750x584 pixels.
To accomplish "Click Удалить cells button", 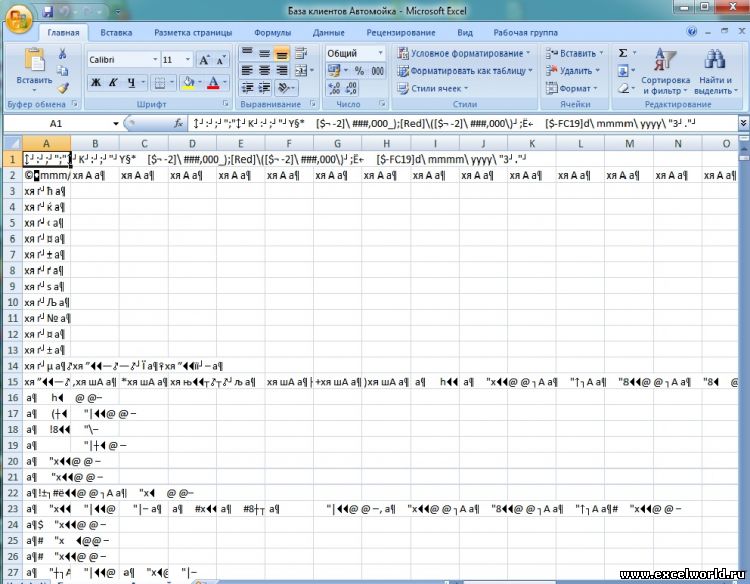I will [573, 71].
